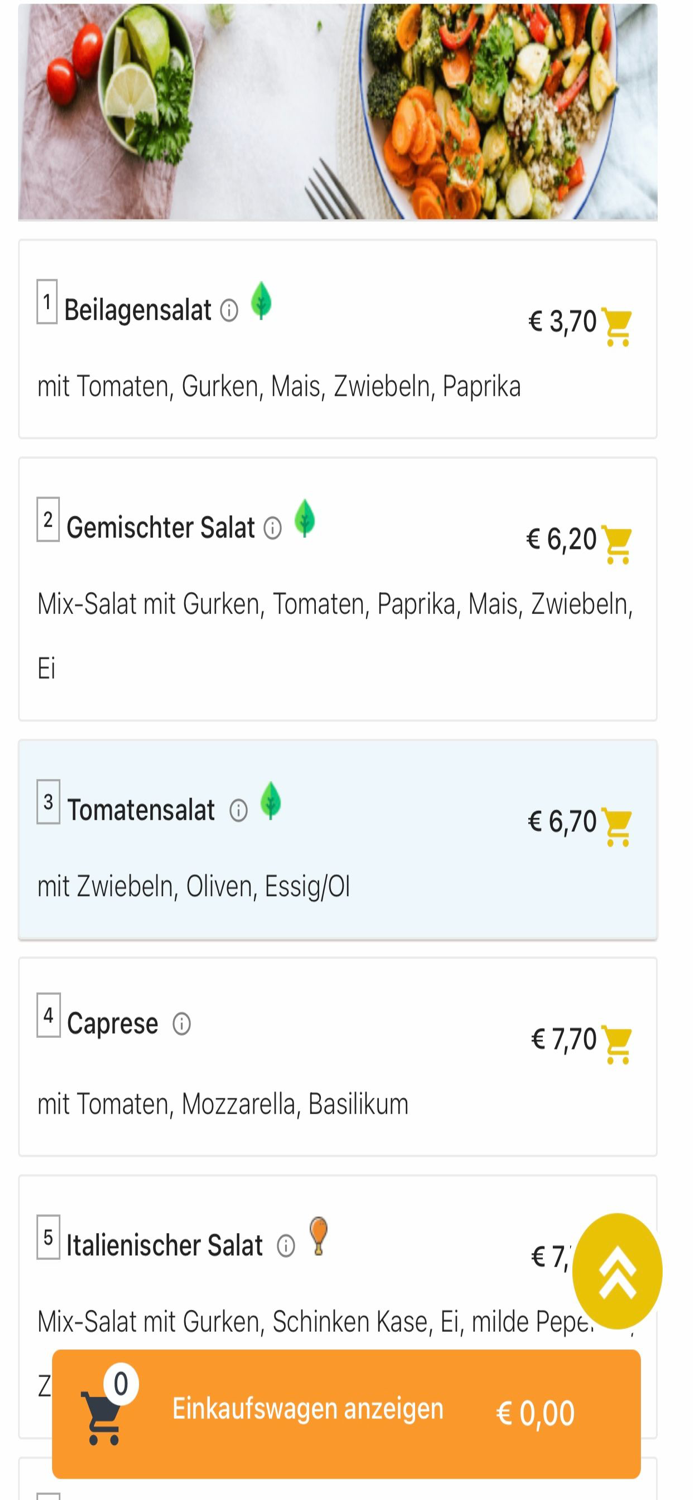
Task: Add Gemischter Salat to the cart
Action: coord(618,541)
